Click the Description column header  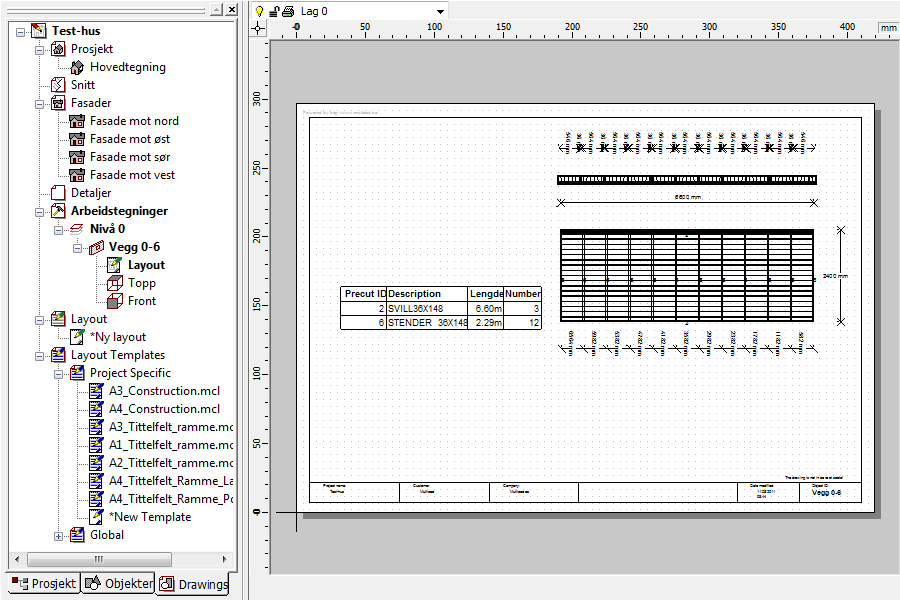[427, 294]
